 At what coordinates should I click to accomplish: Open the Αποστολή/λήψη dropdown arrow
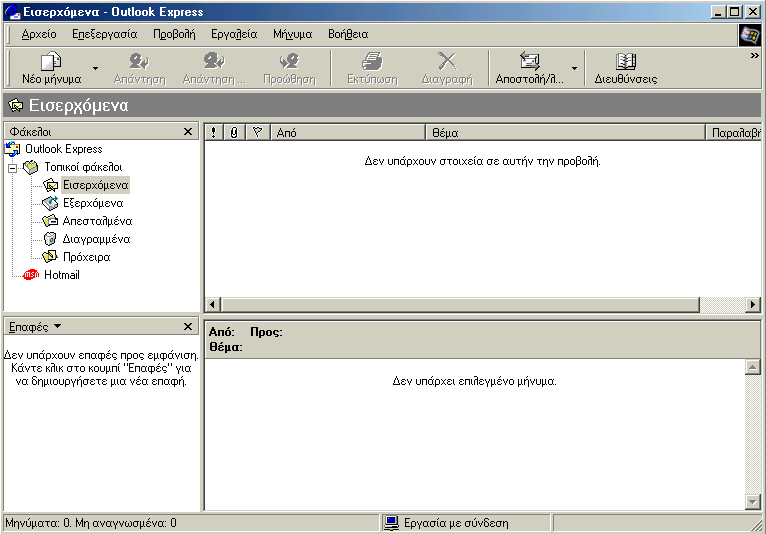(574, 68)
